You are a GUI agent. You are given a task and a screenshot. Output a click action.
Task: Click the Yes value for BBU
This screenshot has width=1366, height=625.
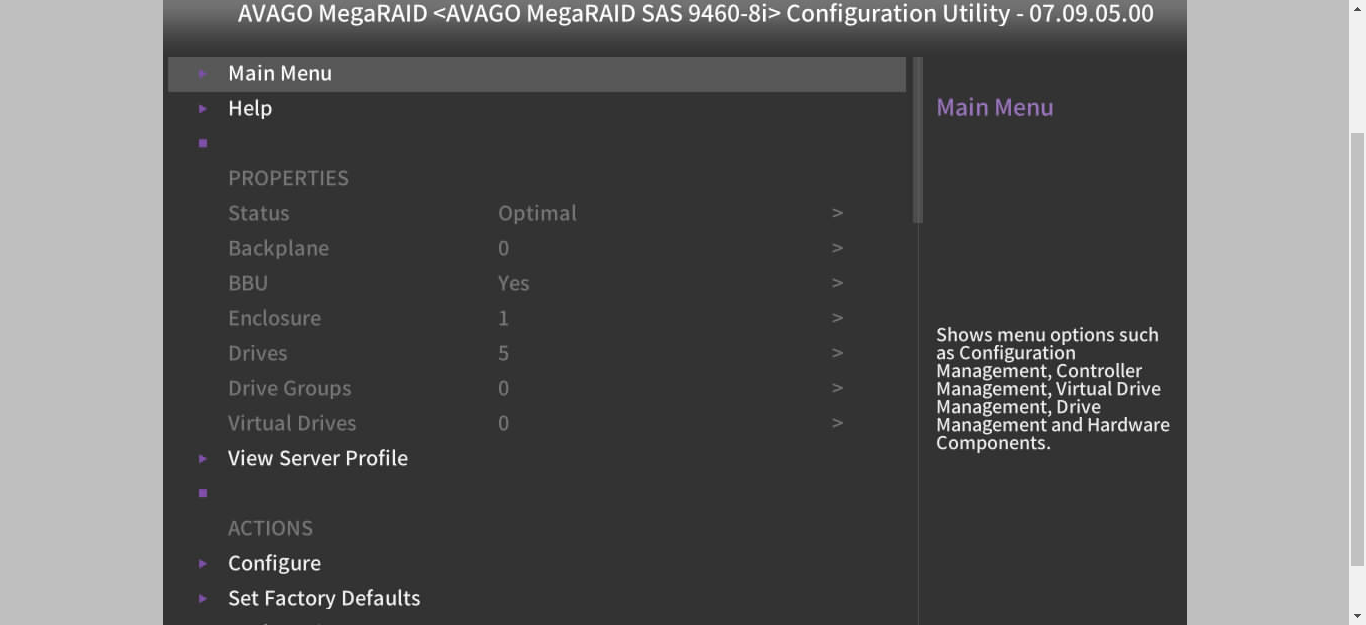(514, 283)
